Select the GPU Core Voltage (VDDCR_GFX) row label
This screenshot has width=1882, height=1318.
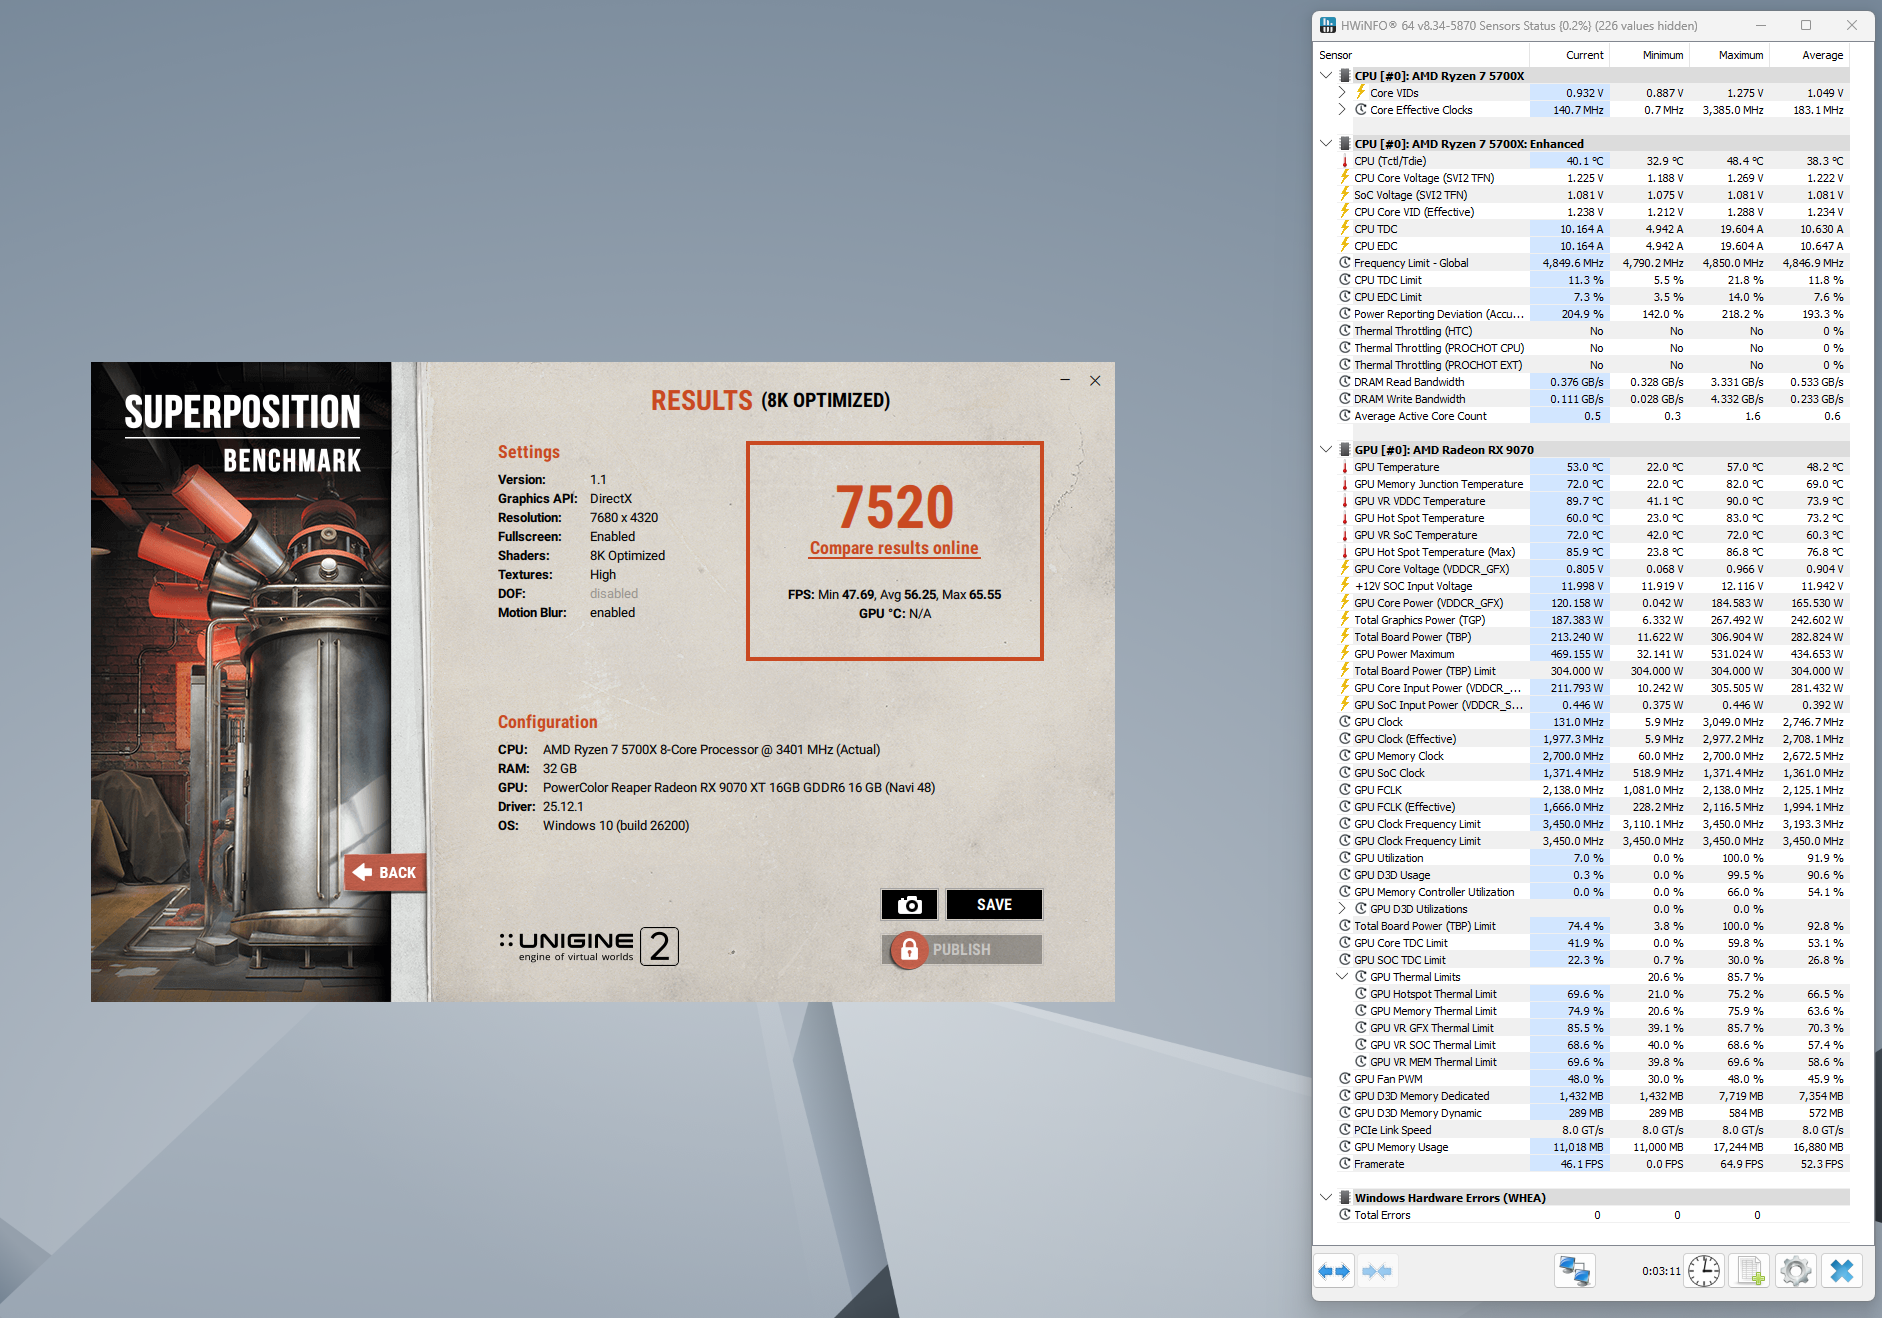1431,569
